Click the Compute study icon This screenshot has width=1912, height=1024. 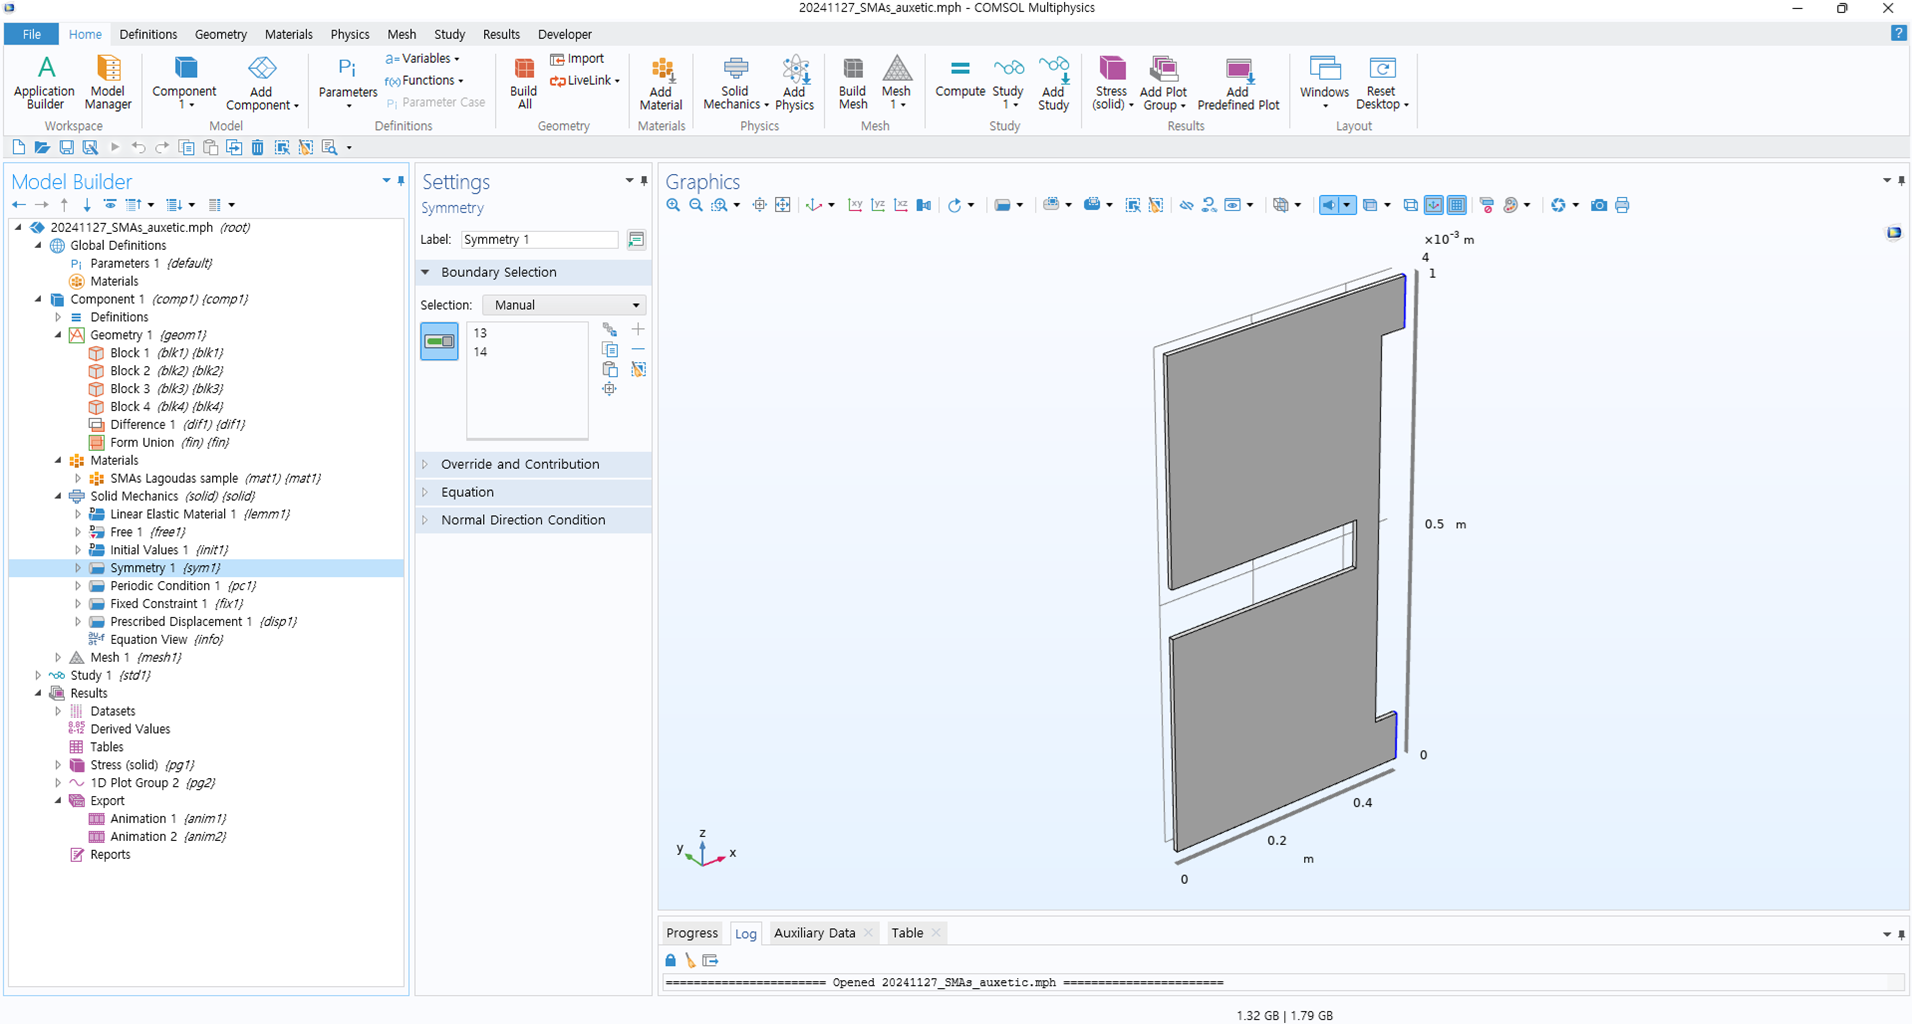[x=959, y=78]
